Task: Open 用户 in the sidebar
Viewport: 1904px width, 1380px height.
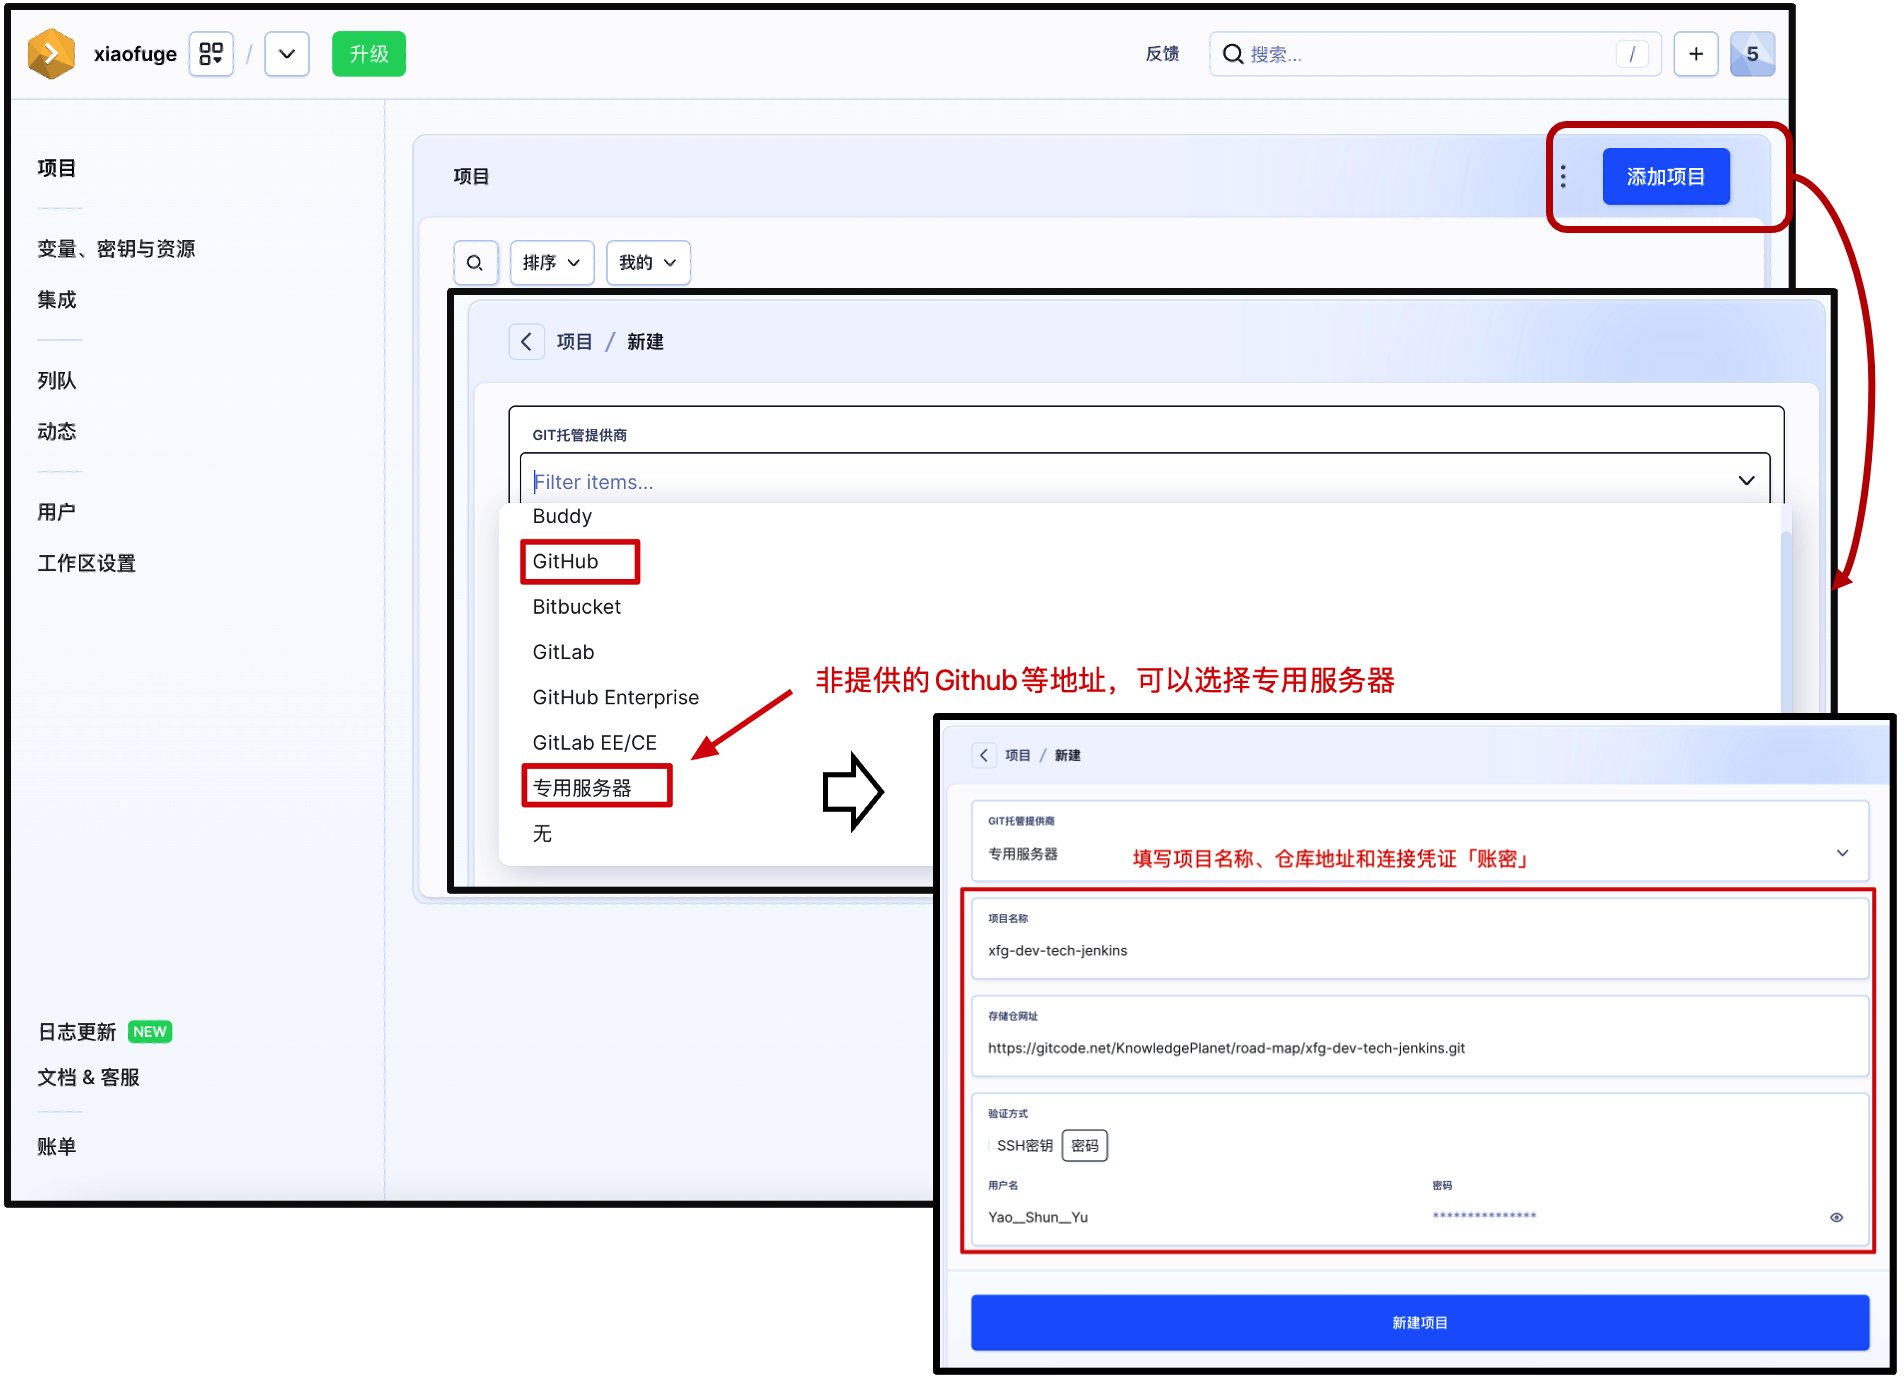Action: tap(57, 513)
